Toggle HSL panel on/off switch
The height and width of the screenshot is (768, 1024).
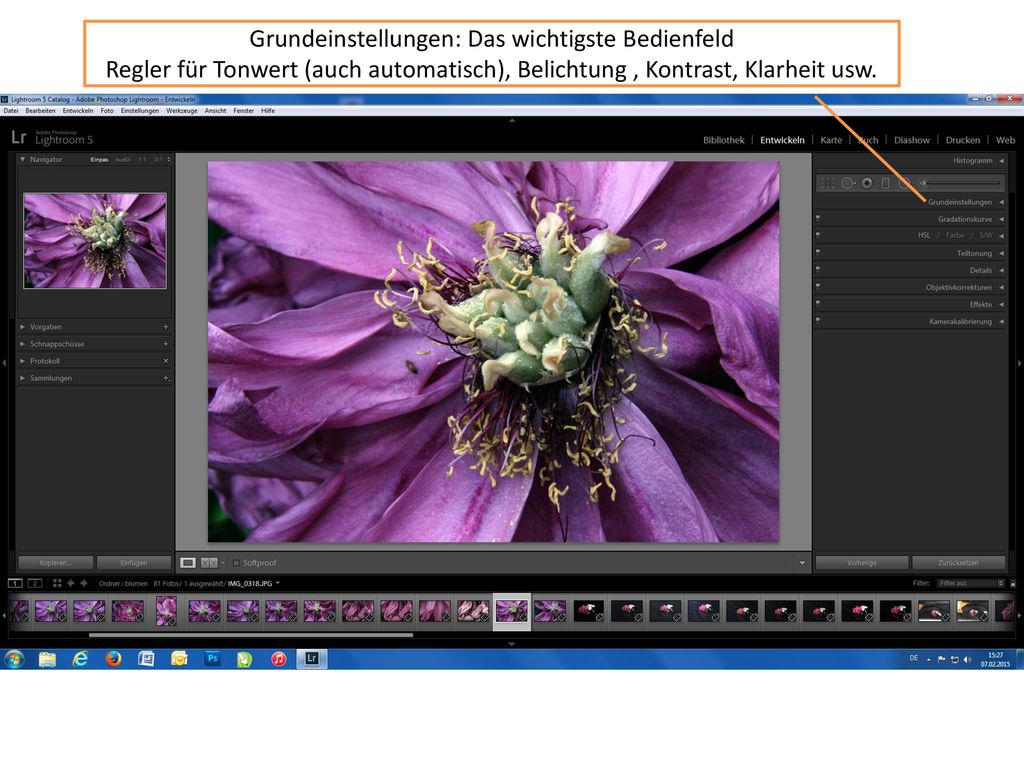click(818, 234)
